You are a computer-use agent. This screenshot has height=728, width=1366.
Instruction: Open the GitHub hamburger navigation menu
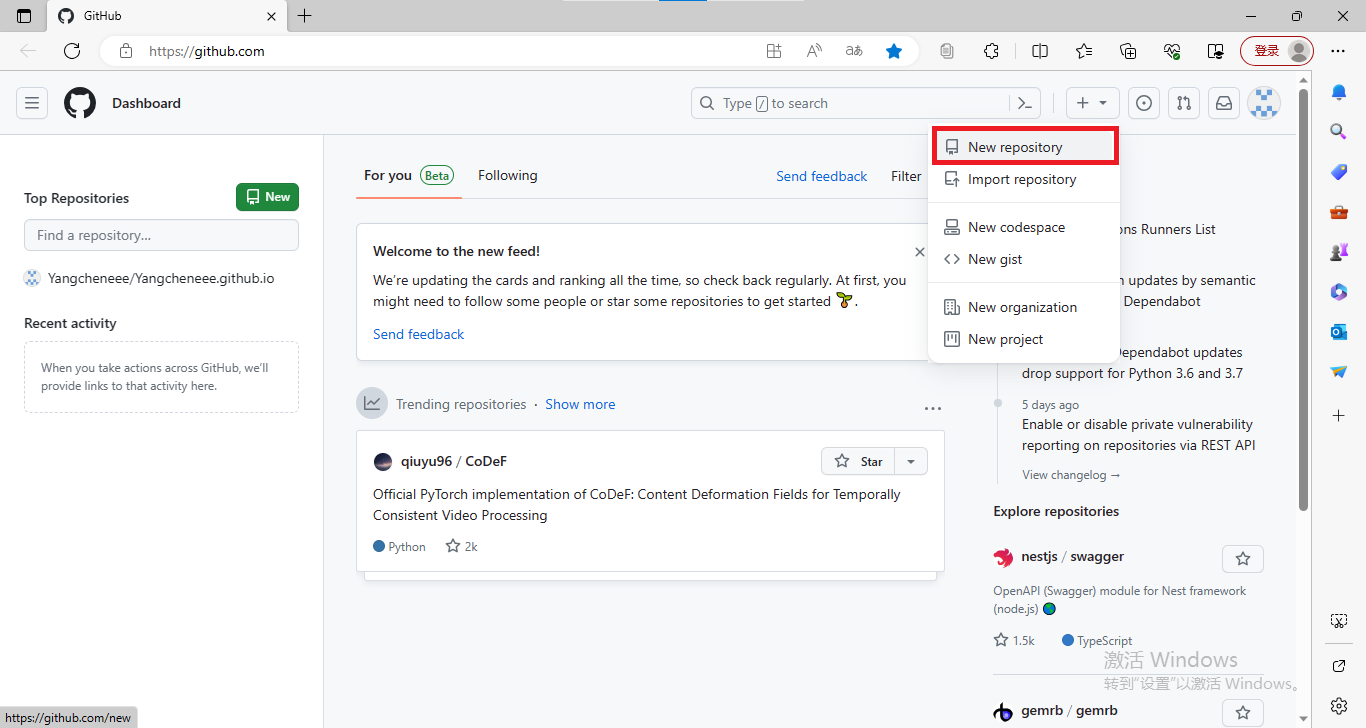[32, 103]
